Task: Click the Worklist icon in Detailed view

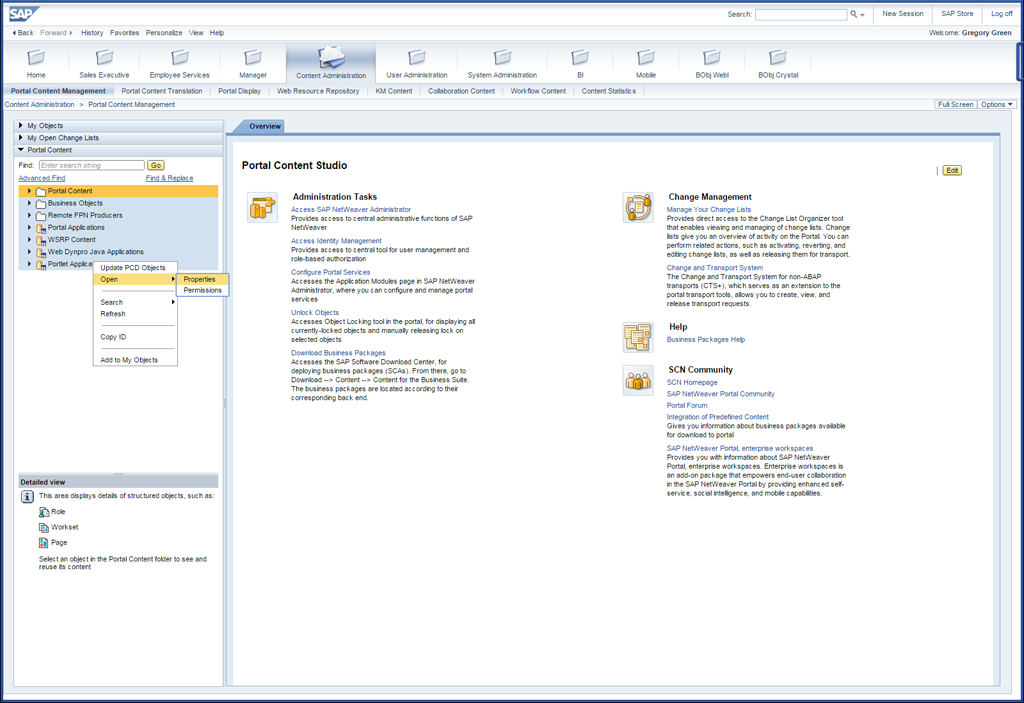Action: click(x=44, y=527)
